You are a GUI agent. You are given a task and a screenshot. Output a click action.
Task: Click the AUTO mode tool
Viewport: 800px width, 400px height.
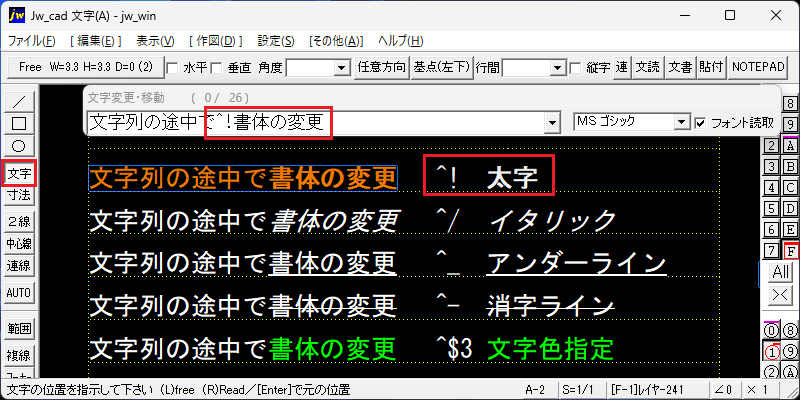coord(19,293)
